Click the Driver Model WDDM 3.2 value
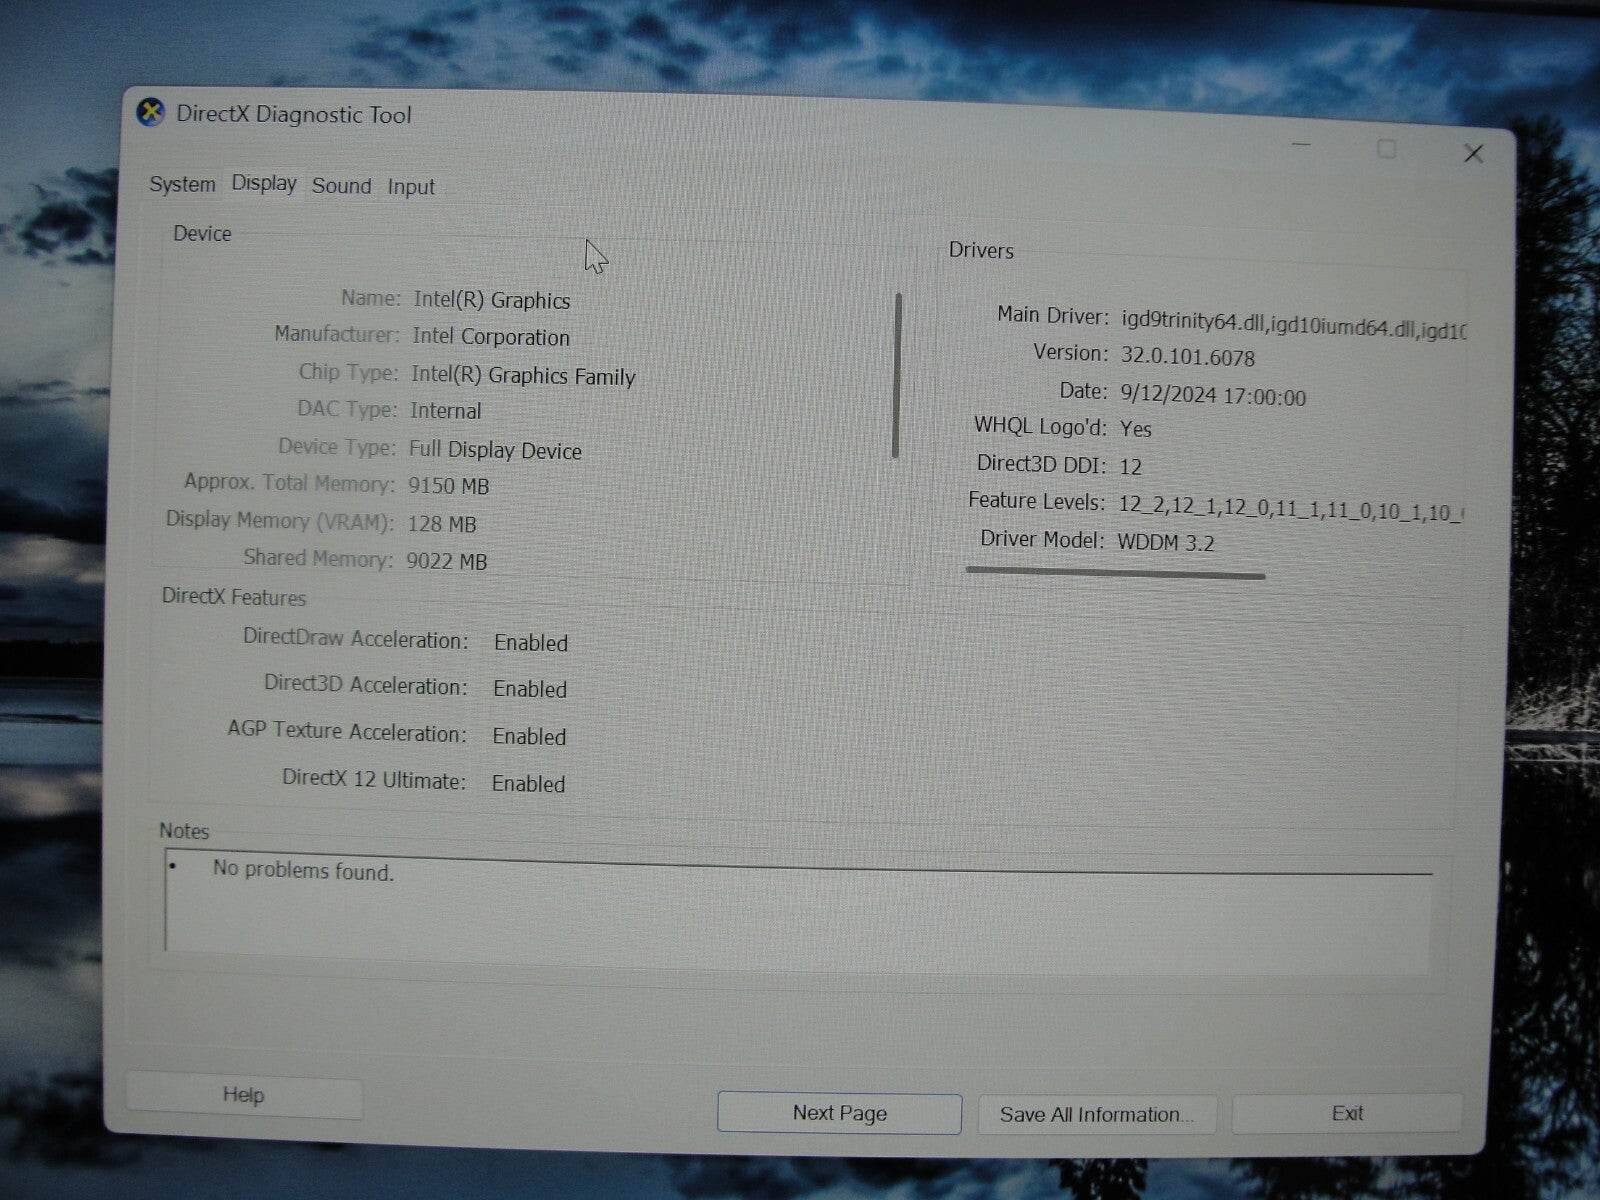The height and width of the screenshot is (1200, 1600). pyautogui.click(x=1168, y=542)
